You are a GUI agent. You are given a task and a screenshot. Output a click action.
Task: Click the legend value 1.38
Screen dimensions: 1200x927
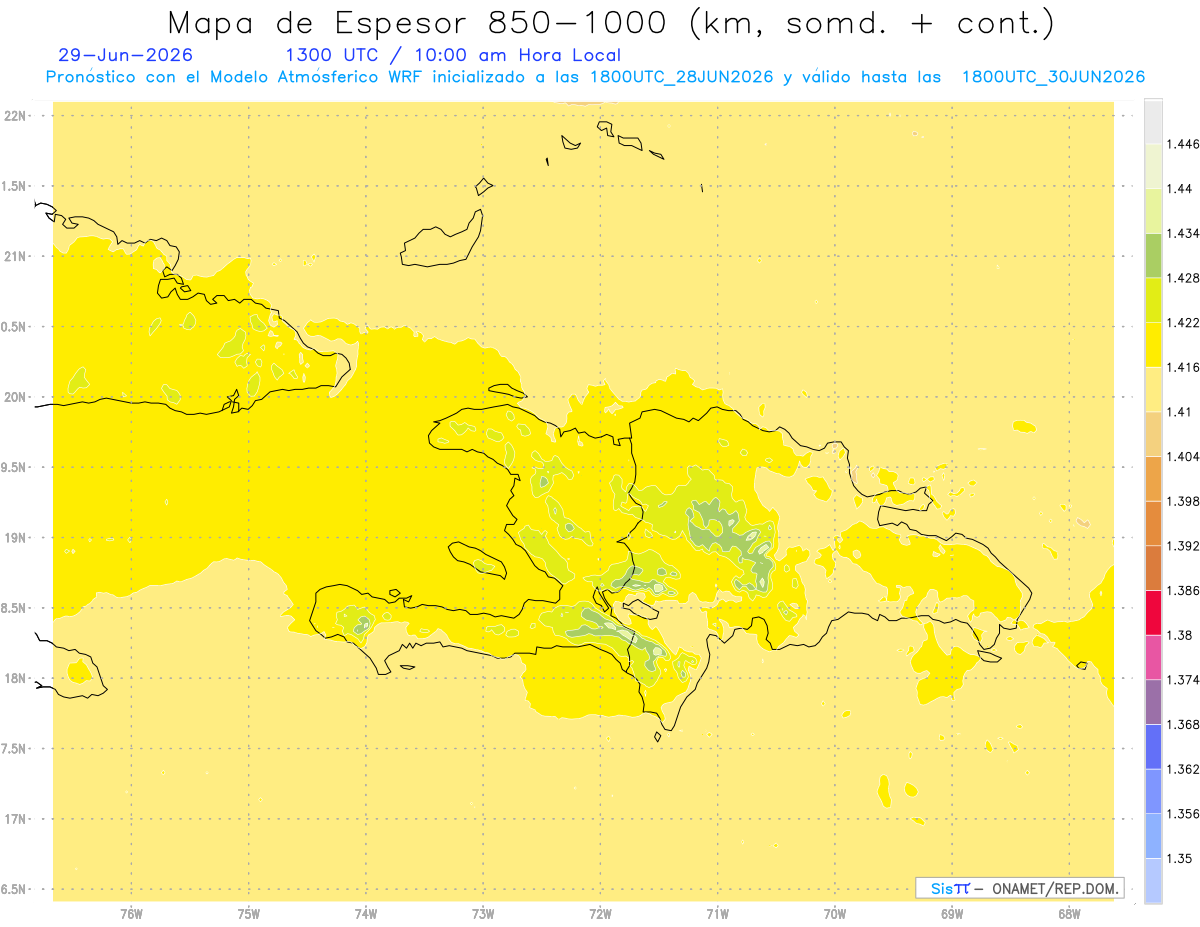click(x=1179, y=635)
